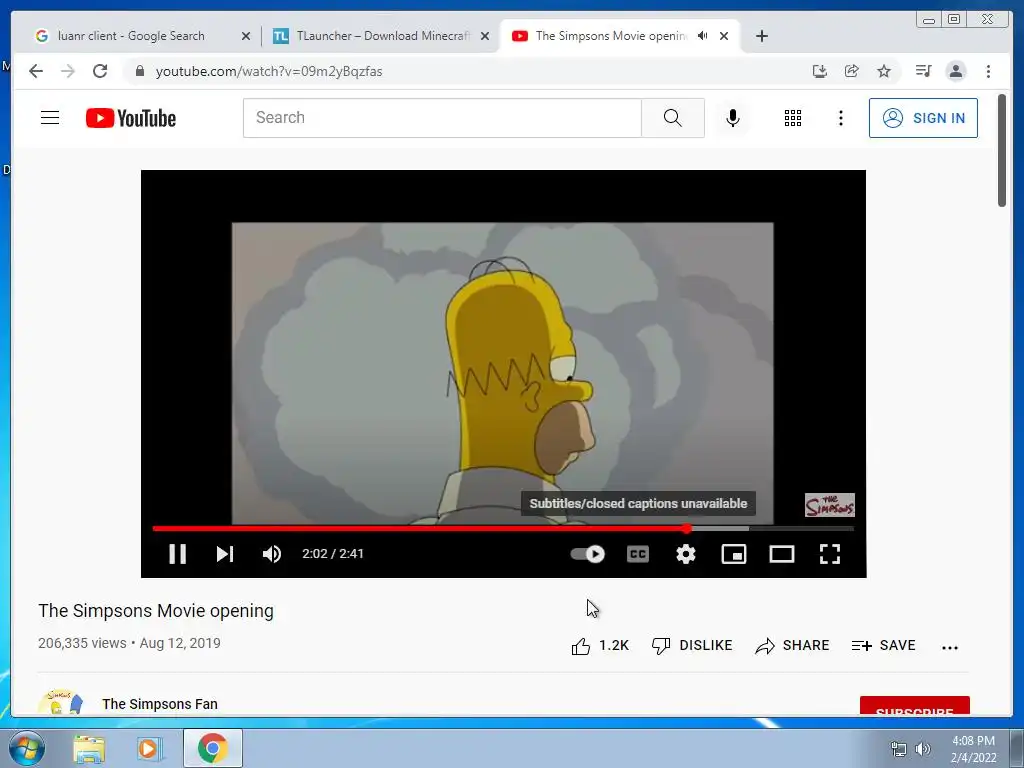Pause the video playback
Screen dimensions: 1024x768
click(x=178, y=554)
